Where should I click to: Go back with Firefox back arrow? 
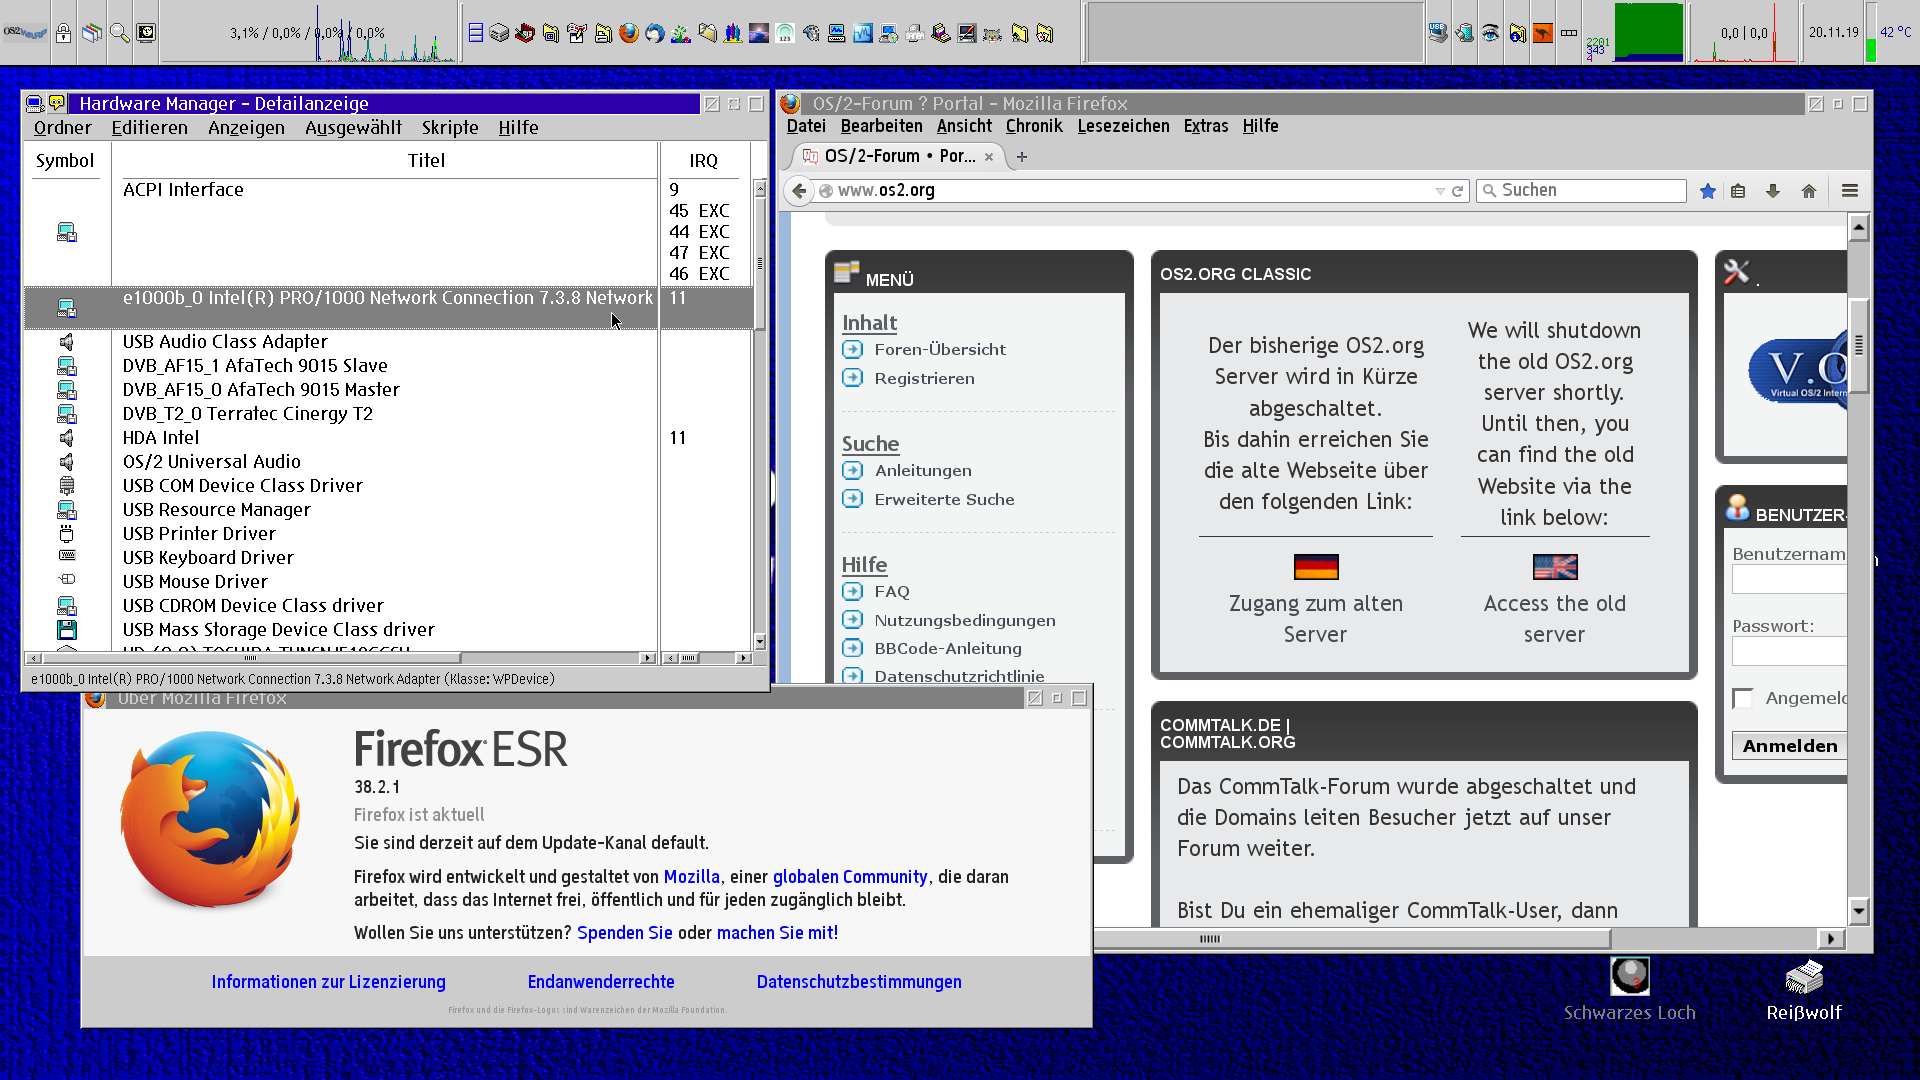799,190
